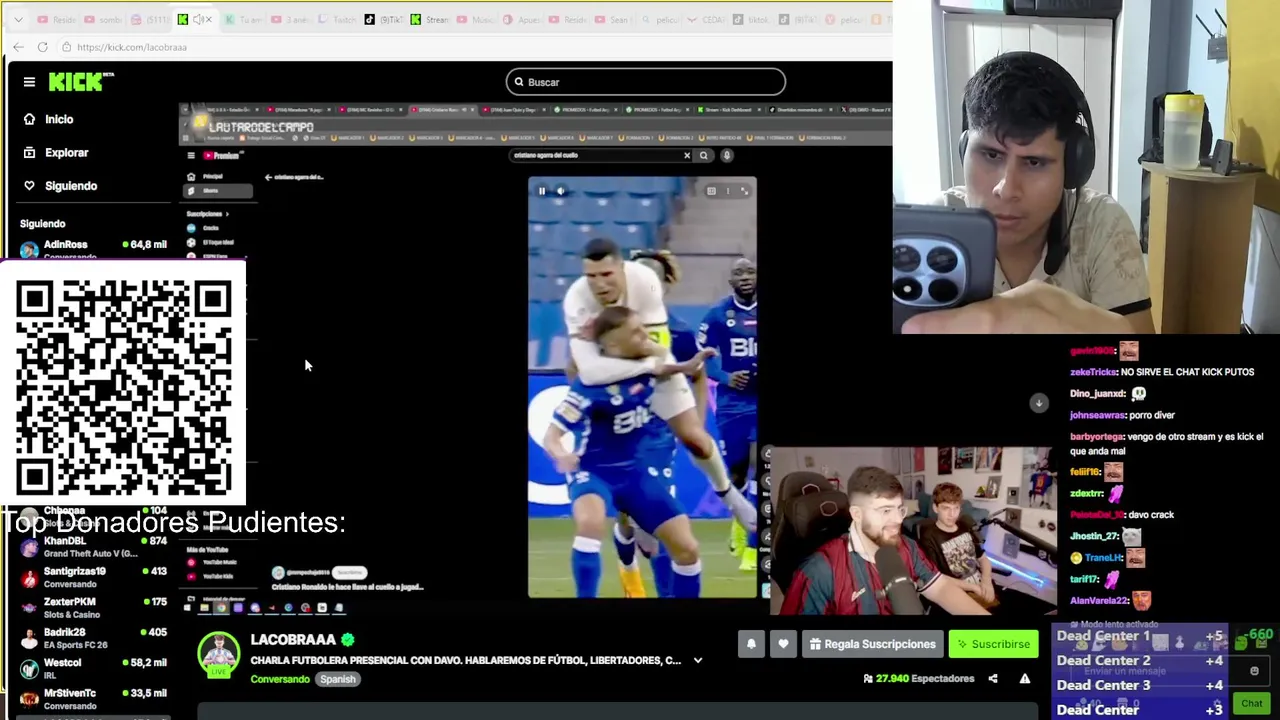Open ZexterPKM channel in sidebar
Viewport: 1280px width, 720px height.
click(x=92, y=608)
